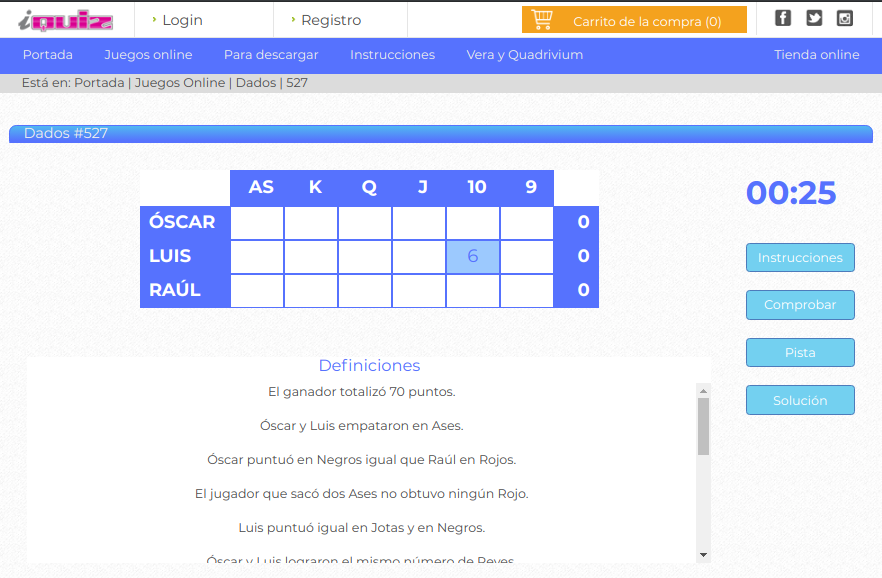Image resolution: width=882 pixels, height=578 pixels.
Task: Select Luis's AS cell
Action: pyautogui.click(x=257, y=257)
